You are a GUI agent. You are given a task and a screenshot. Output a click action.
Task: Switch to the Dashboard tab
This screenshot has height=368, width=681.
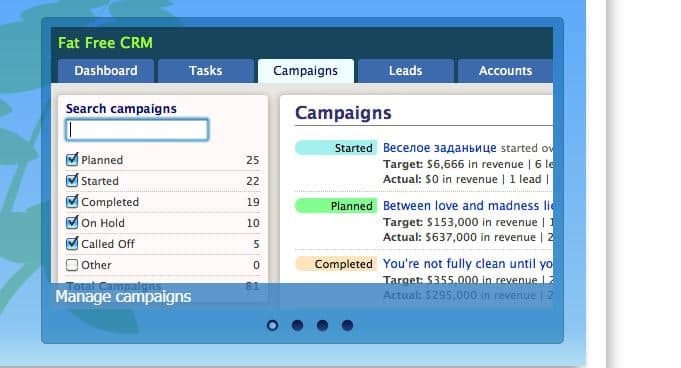(106, 71)
